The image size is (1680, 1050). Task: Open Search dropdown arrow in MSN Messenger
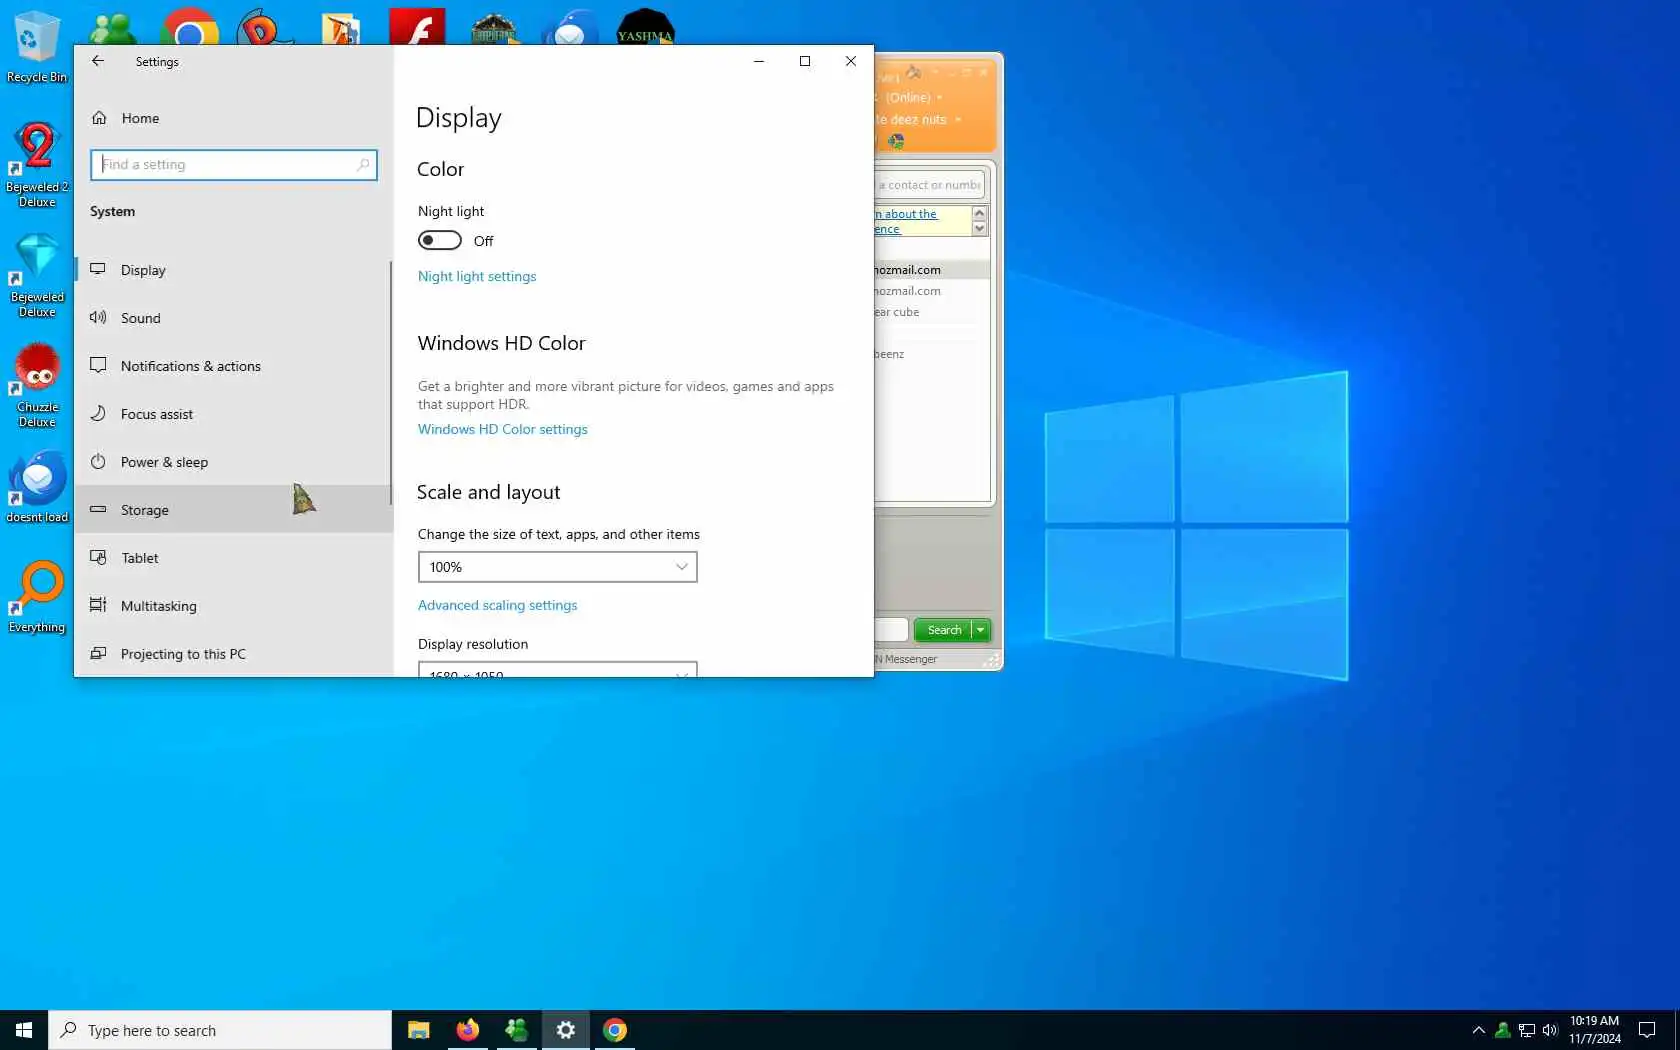click(x=981, y=630)
